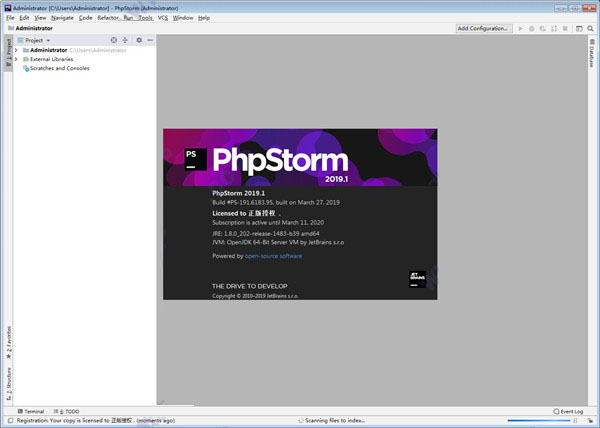Select Scratches and Consoles item
The height and width of the screenshot is (428, 600).
[x=59, y=68]
